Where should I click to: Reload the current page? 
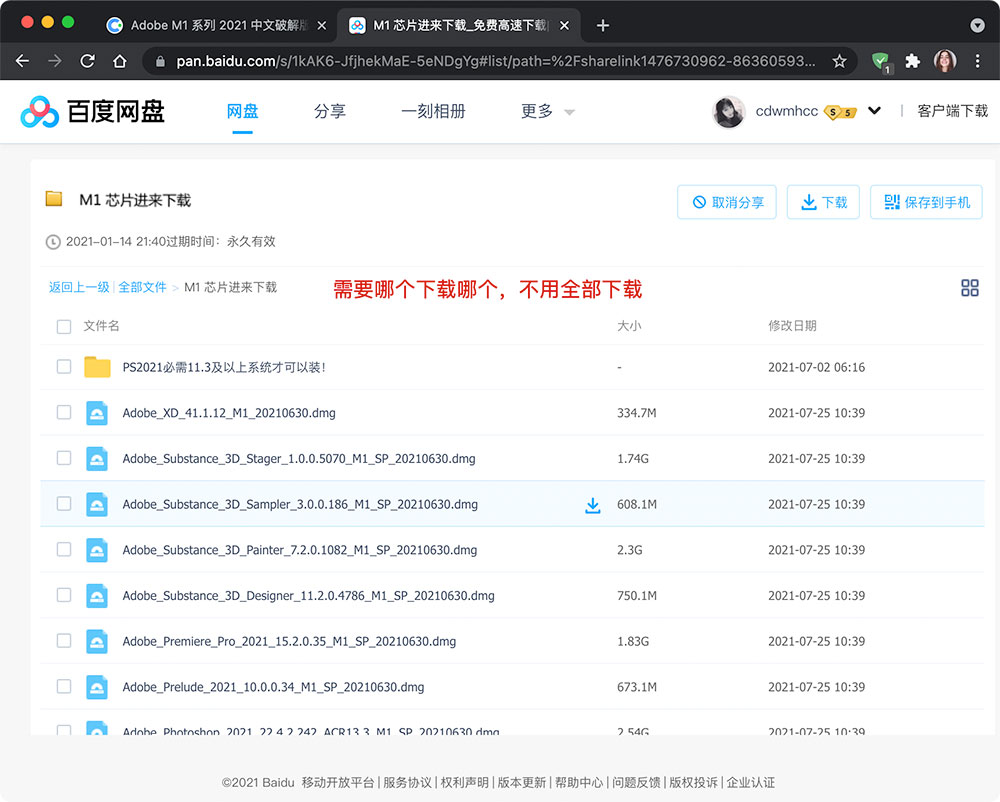[x=87, y=61]
